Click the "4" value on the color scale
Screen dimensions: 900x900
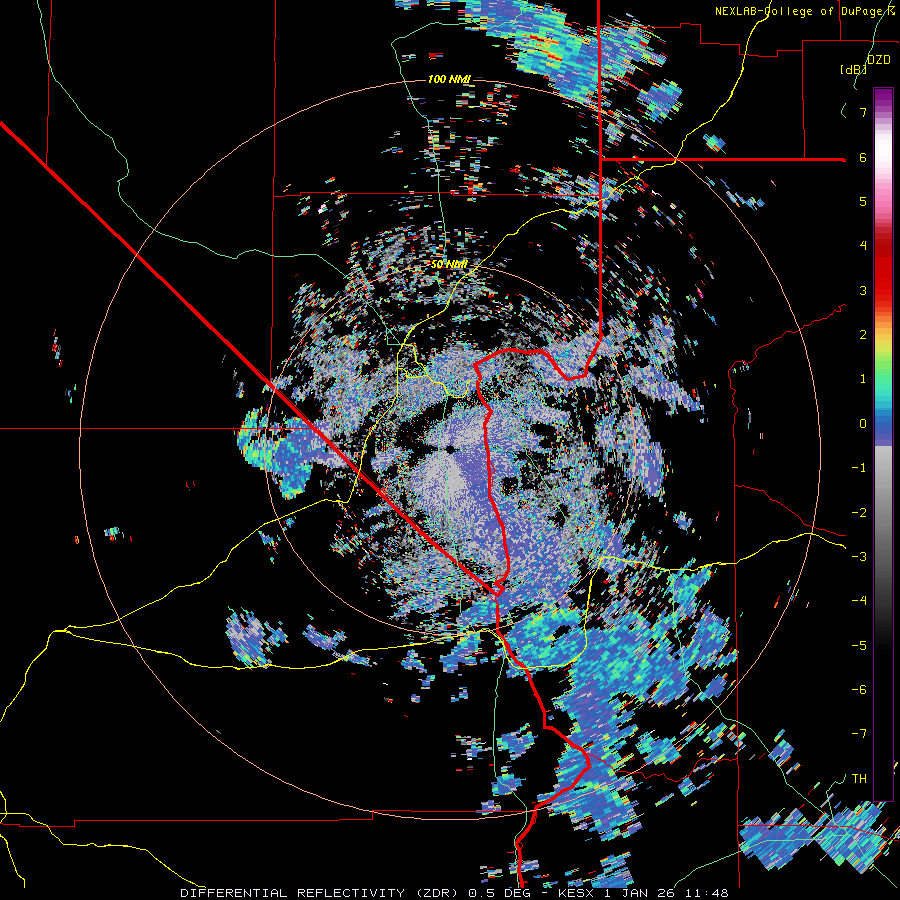pos(863,246)
